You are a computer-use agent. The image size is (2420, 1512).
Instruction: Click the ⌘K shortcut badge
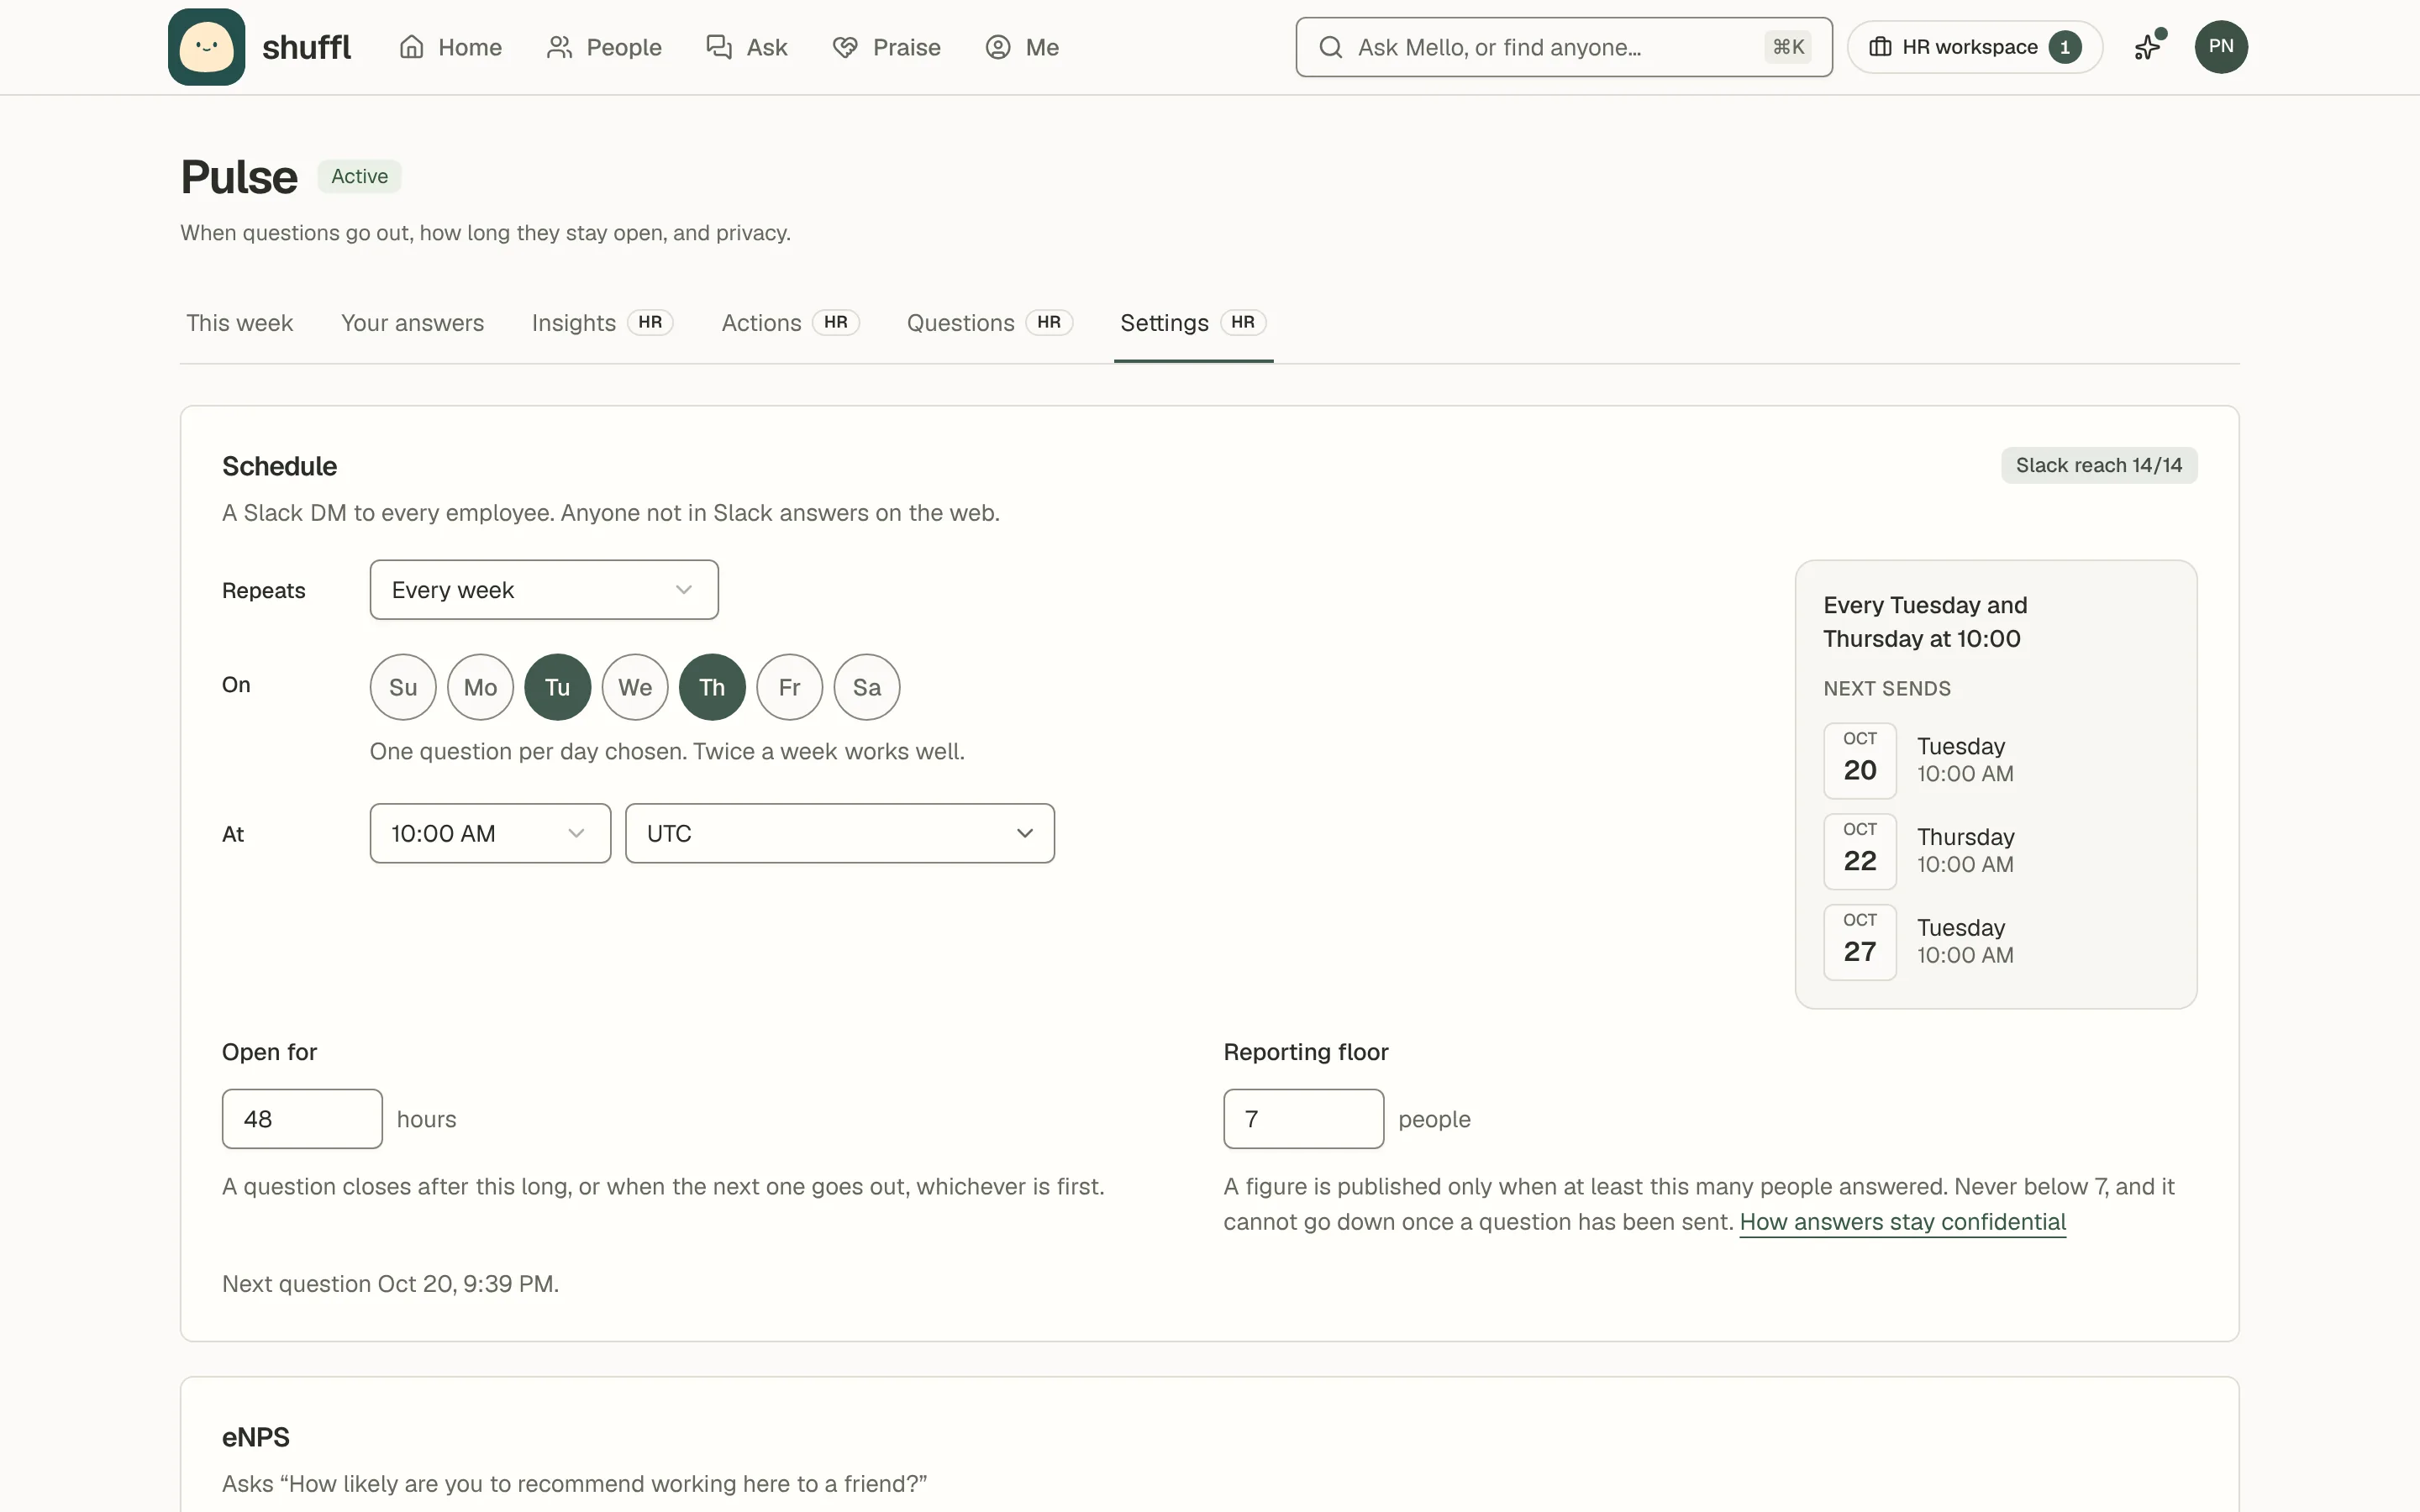tap(1788, 47)
